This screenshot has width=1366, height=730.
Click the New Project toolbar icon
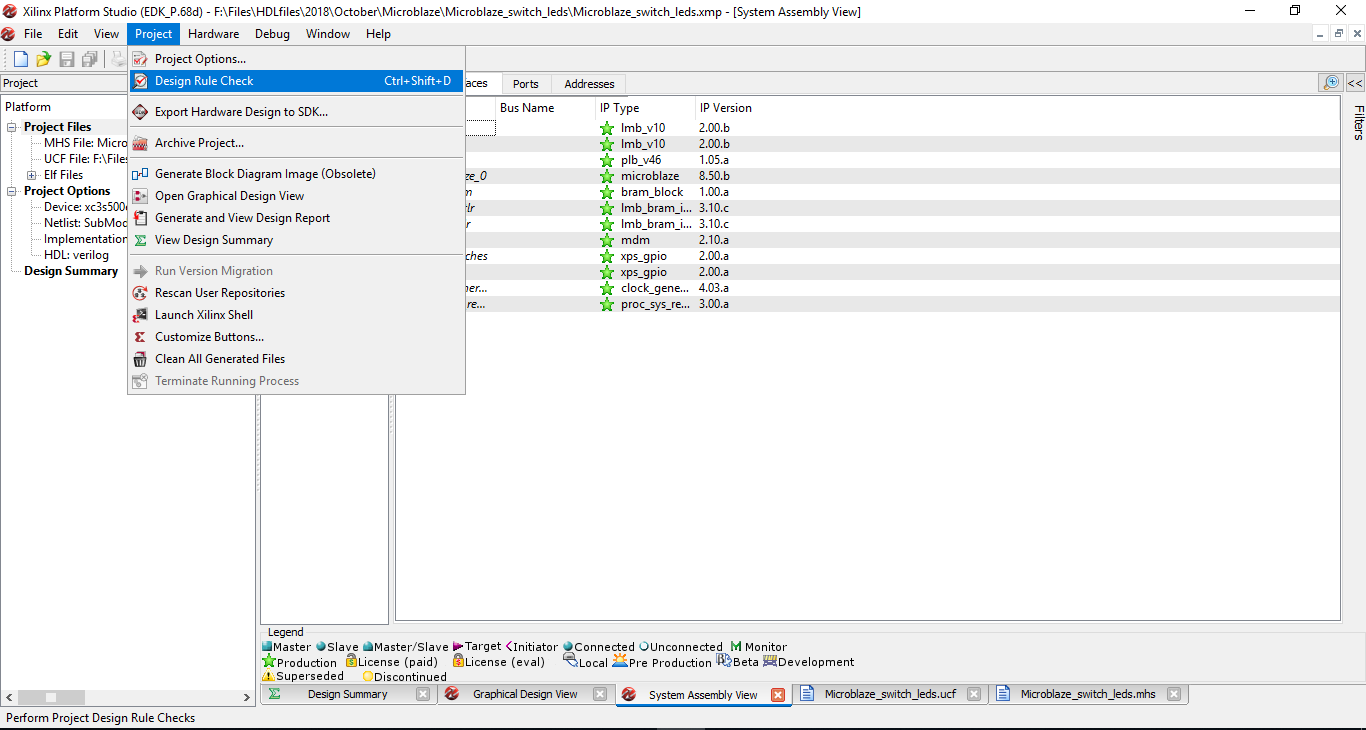pos(20,59)
